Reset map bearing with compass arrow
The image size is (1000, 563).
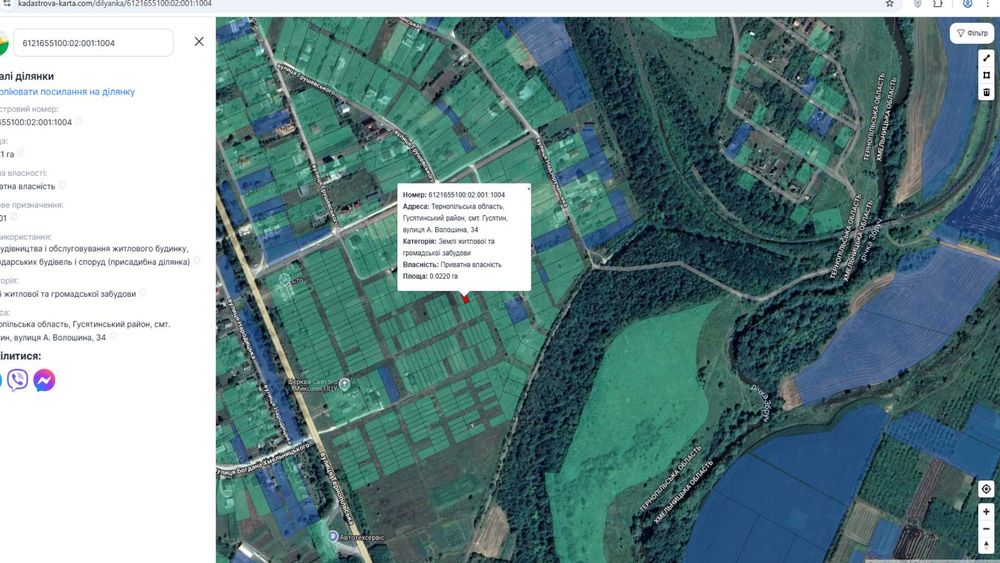986,545
